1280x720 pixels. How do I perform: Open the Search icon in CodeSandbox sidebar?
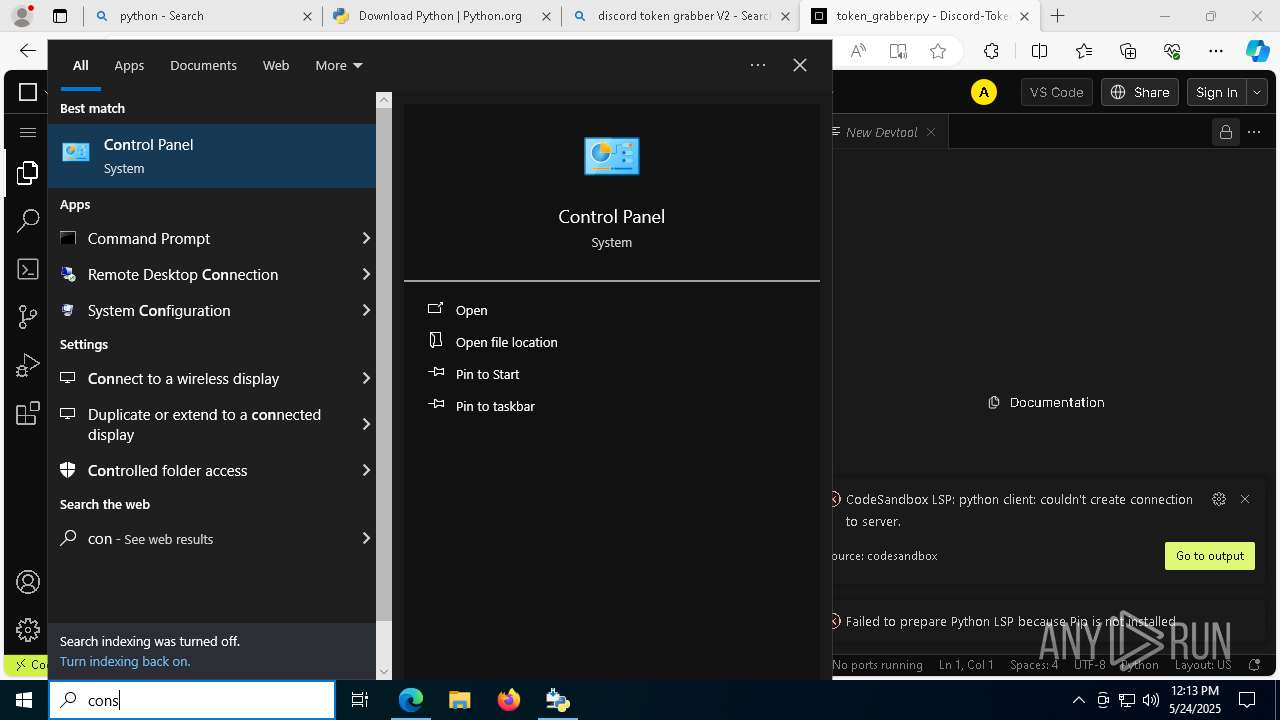[x=27, y=221]
